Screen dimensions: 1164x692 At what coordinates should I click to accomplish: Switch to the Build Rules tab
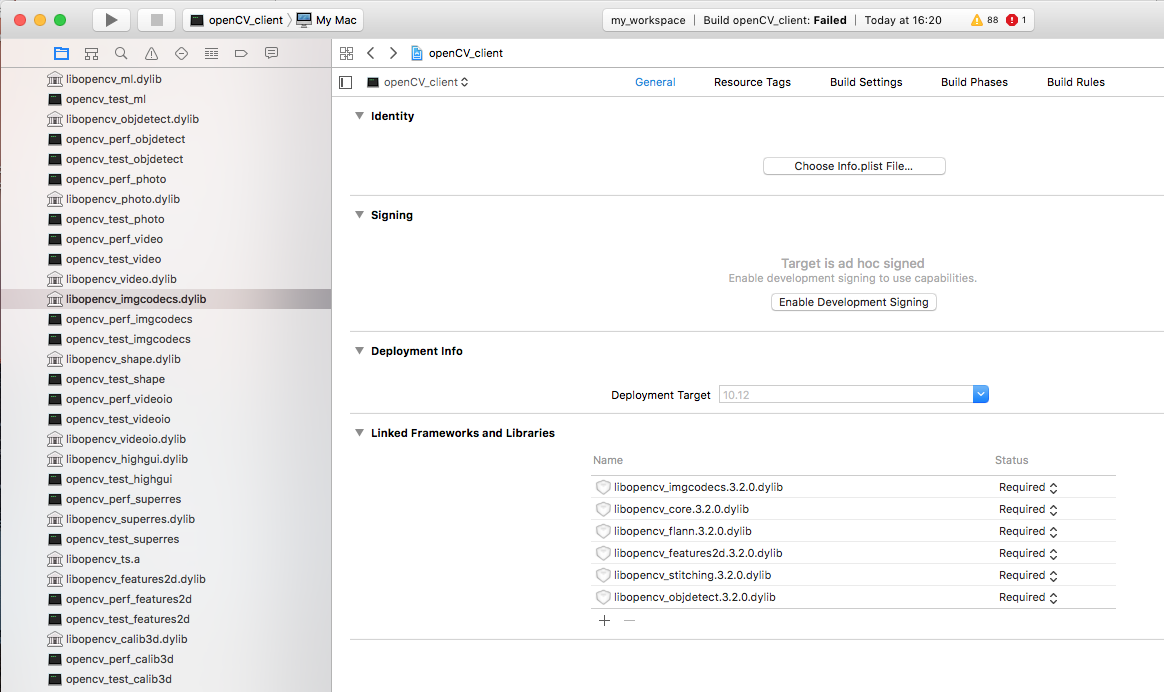pos(1076,82)
